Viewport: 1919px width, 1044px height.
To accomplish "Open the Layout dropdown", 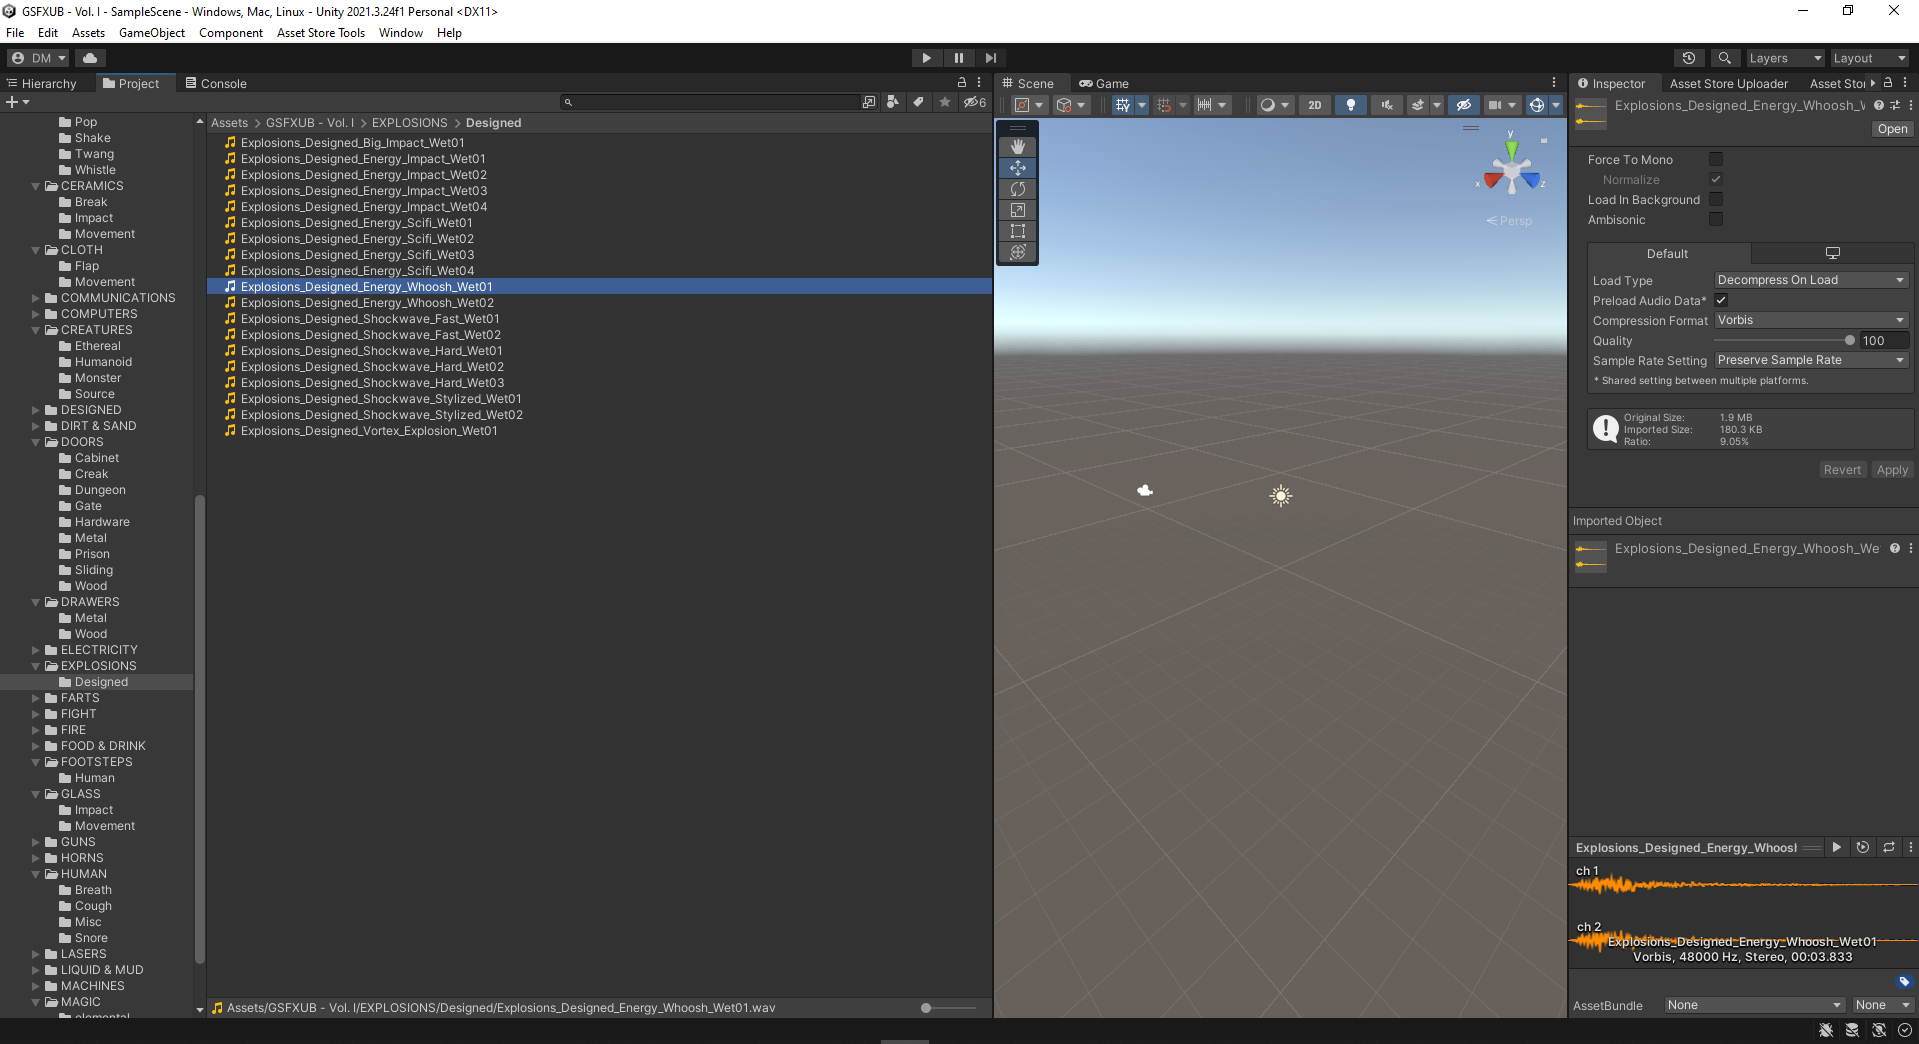I will (1870, 58).
